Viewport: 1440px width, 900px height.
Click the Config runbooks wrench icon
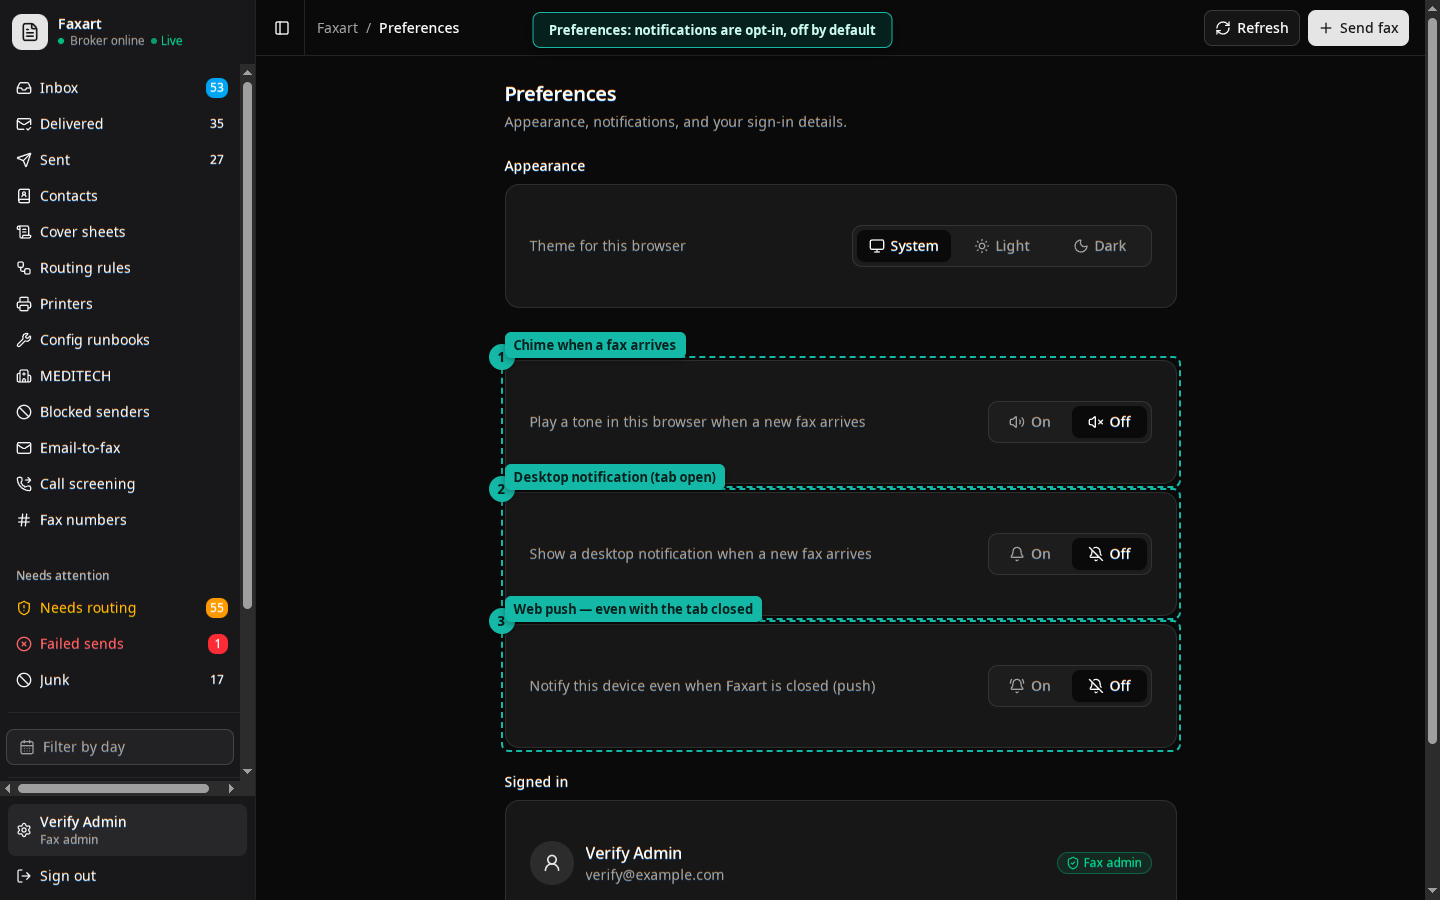pos(24,340)
